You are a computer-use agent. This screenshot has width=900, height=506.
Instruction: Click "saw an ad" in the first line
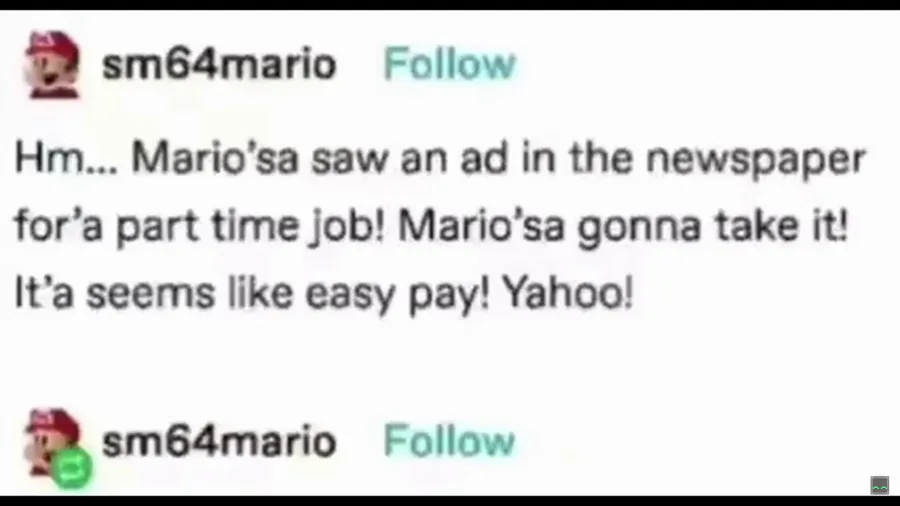(410, 159)
